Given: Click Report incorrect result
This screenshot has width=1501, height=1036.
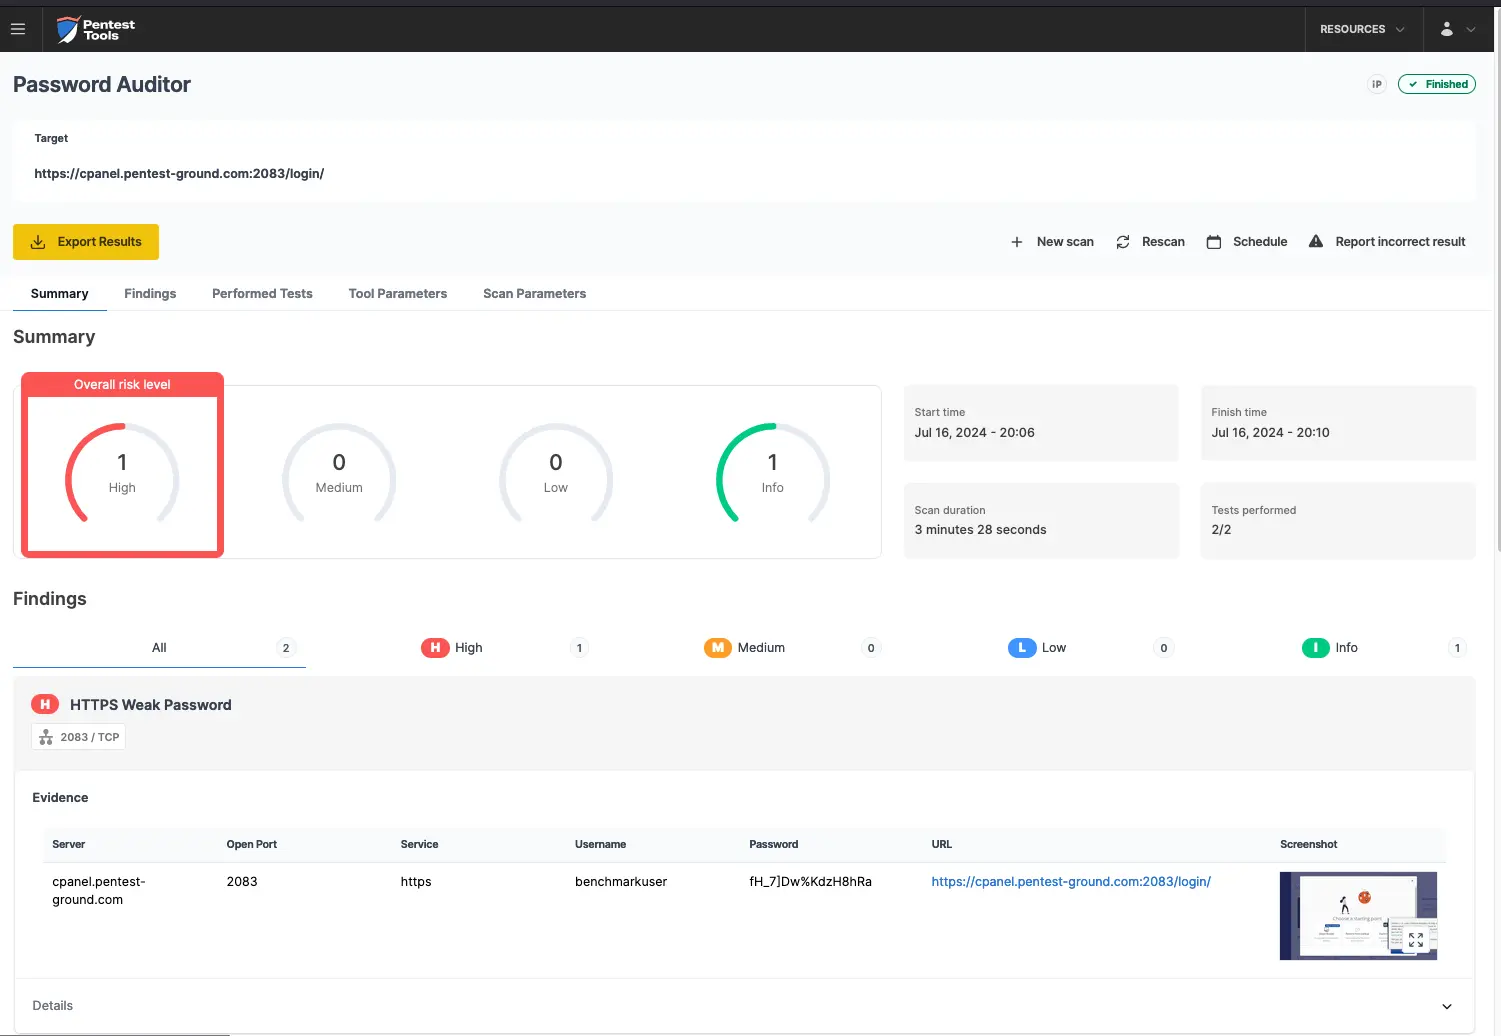Looking at the screenshot, I should (x=1387, y=242).
